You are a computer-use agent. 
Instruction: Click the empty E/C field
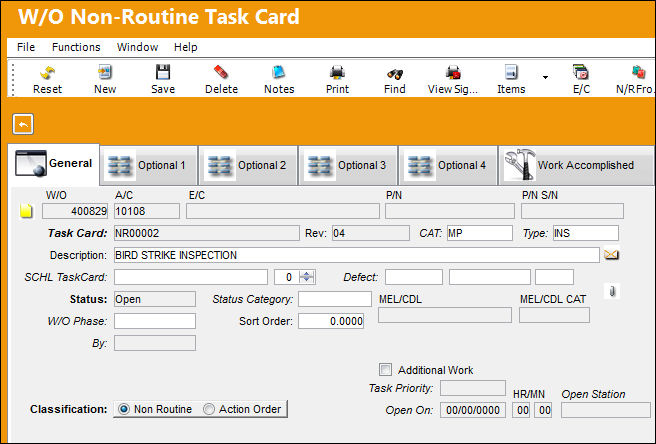click(x=283, y=211)
